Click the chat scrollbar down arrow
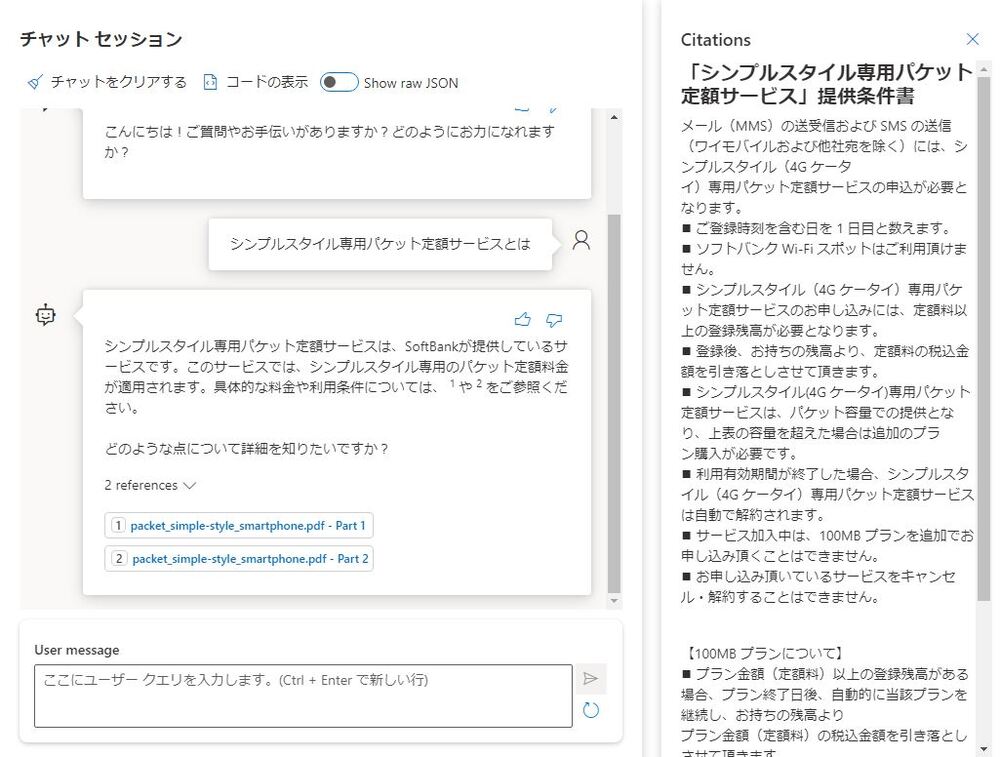 (x=614, y=602)
